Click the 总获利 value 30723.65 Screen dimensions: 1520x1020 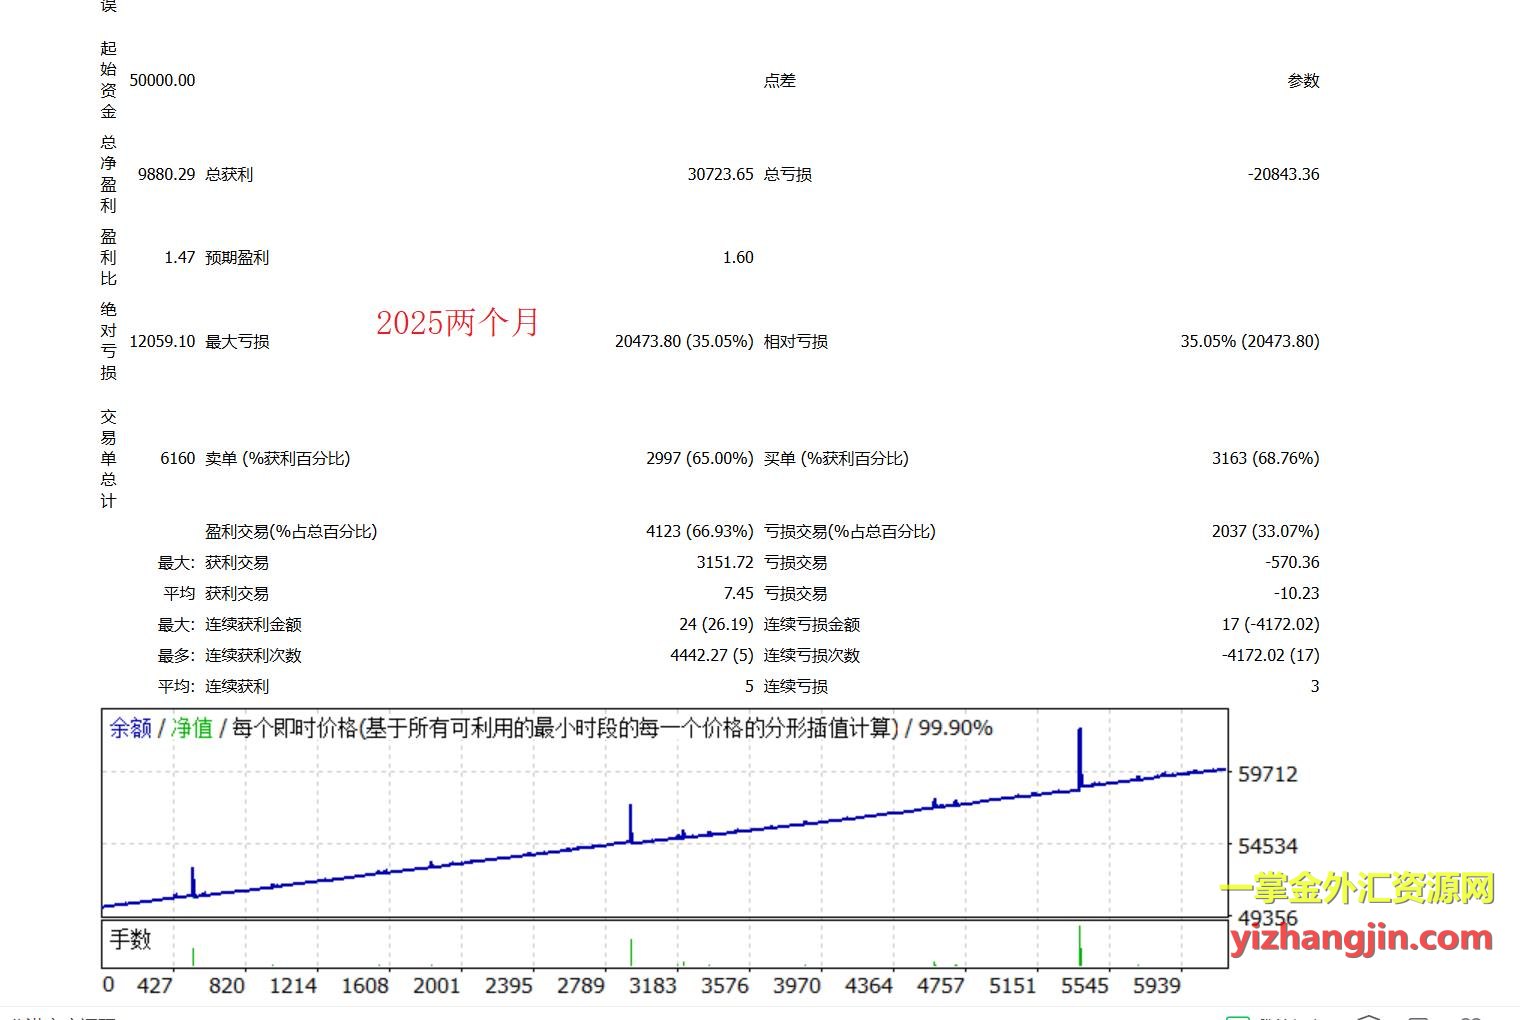click(720, 174)
